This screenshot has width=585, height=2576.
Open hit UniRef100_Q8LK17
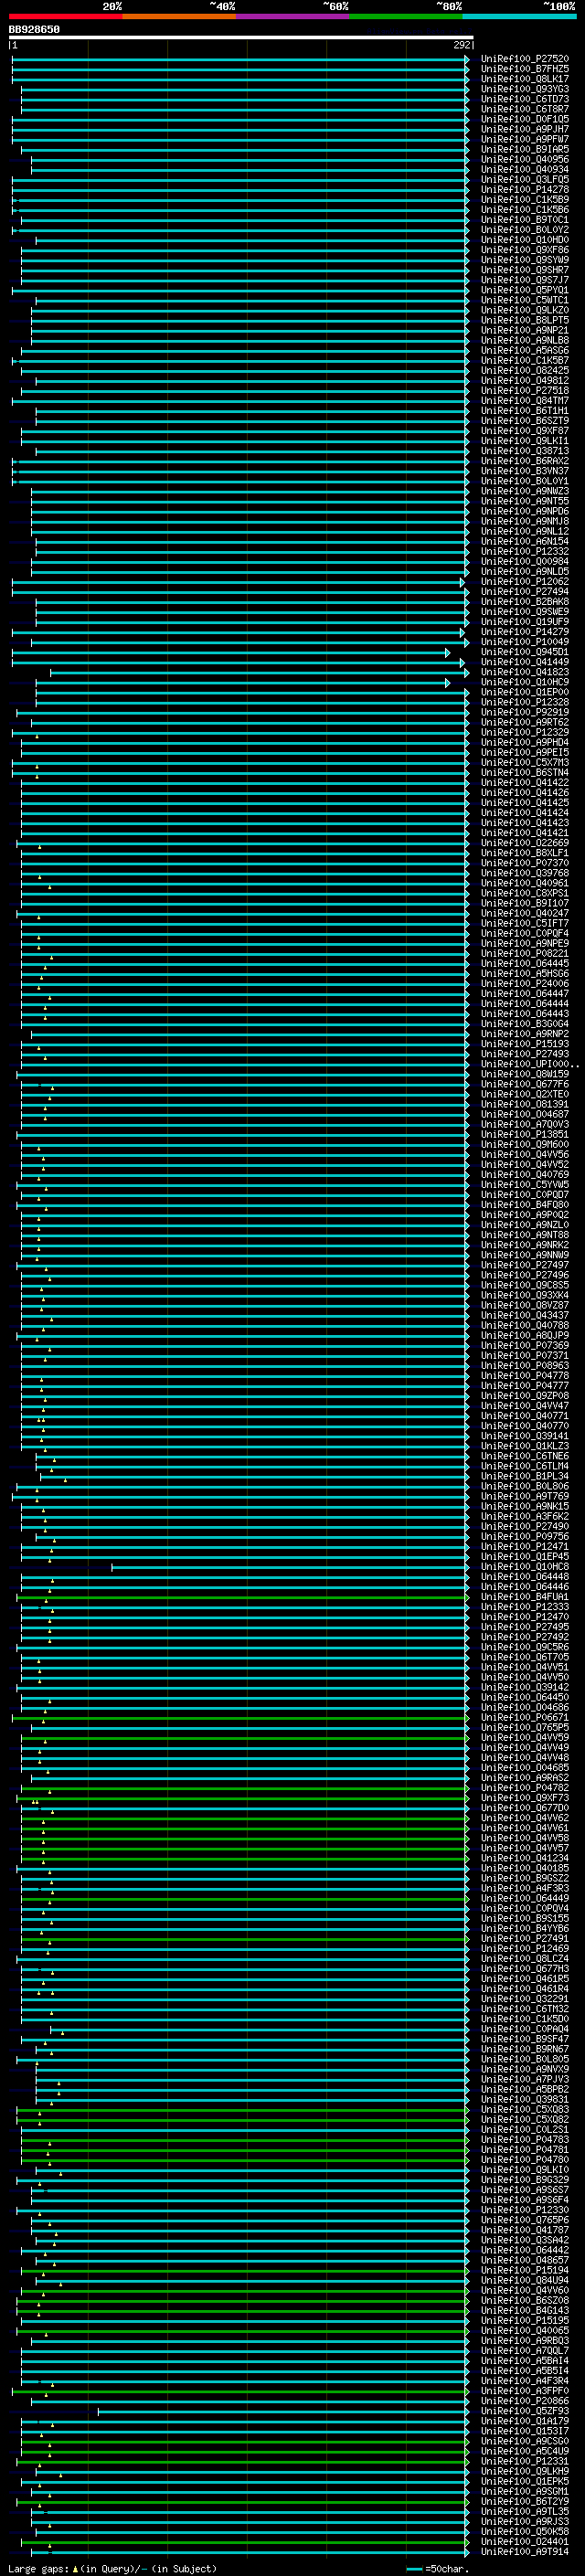[525, 79]
